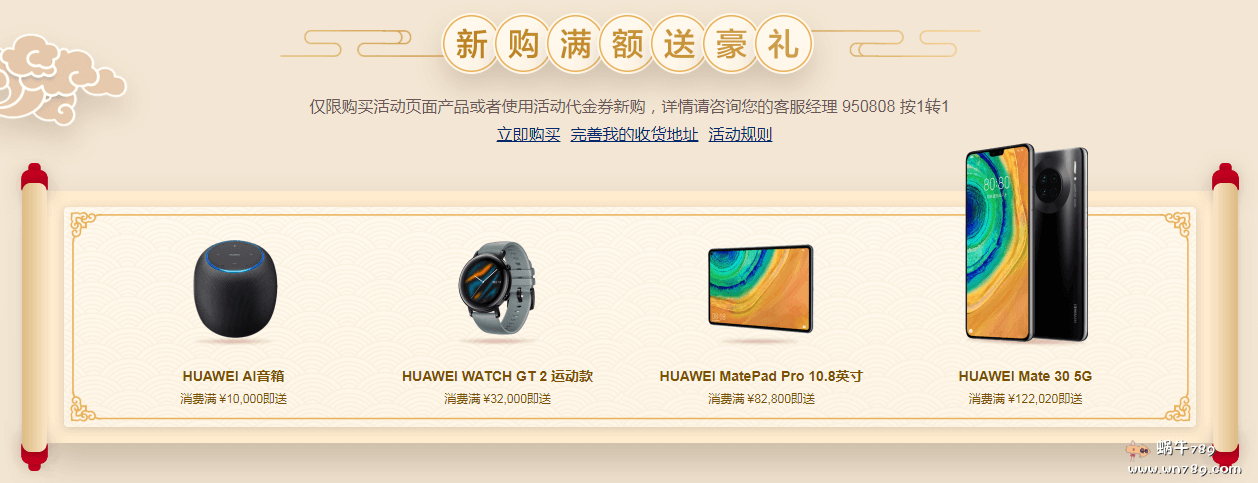Click the HUAWEI AI音箱 product title

click(x=234, y=376)
